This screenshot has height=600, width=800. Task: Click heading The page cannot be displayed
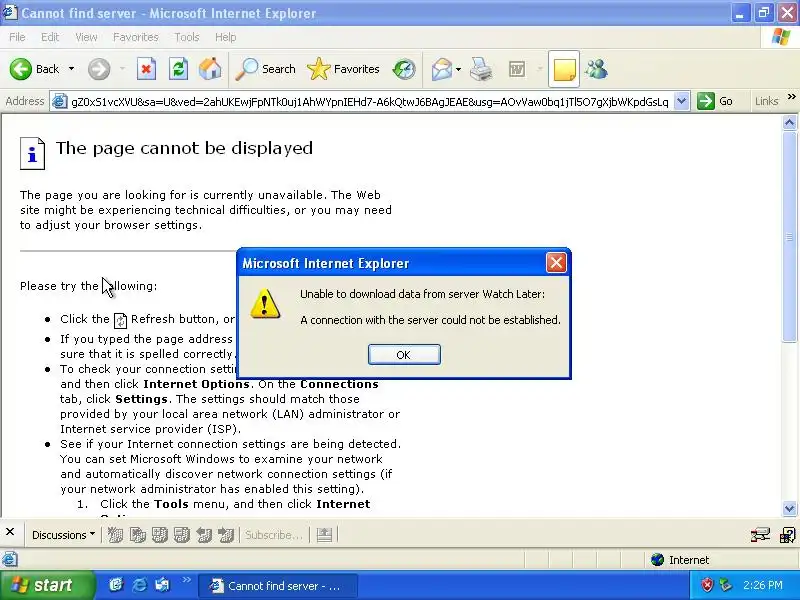(x=184, y=148)
